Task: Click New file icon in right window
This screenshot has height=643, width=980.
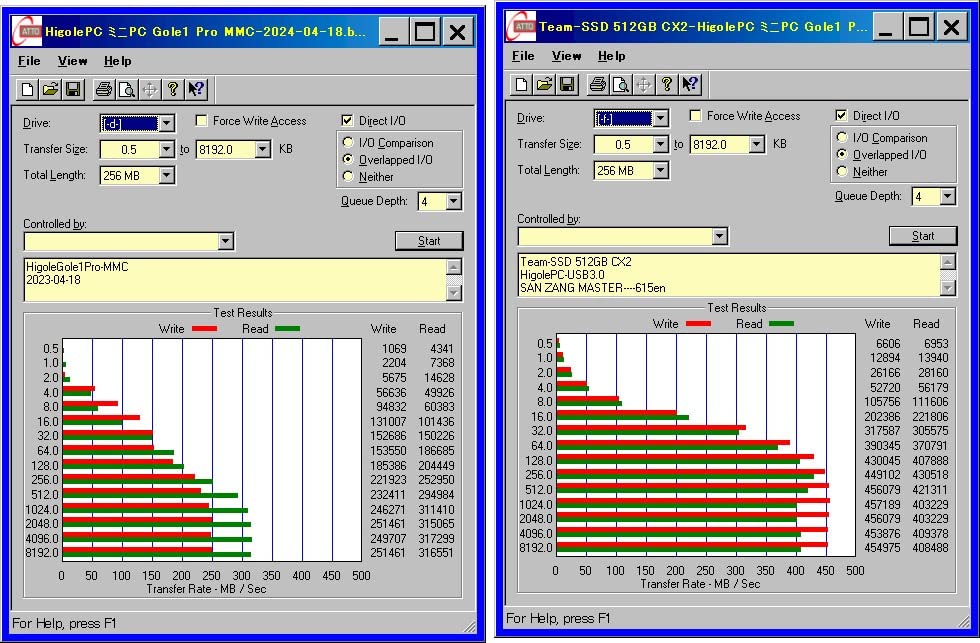Action: point(521,84)
